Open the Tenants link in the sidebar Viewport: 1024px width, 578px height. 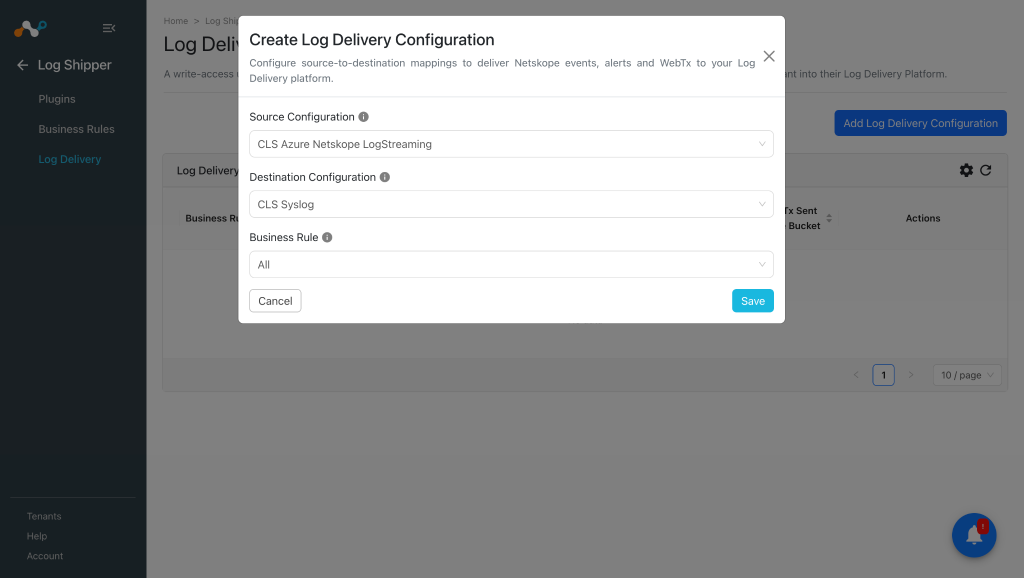(44, 516)
